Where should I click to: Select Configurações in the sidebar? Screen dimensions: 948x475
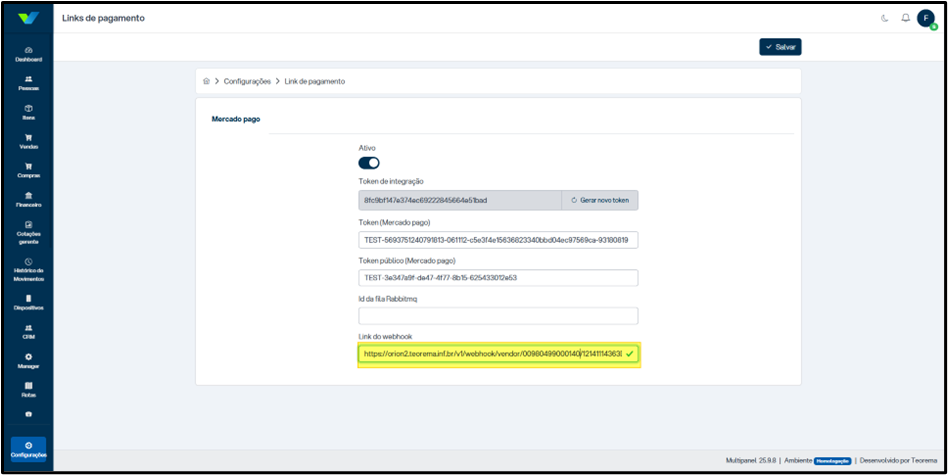pos(28,450)
